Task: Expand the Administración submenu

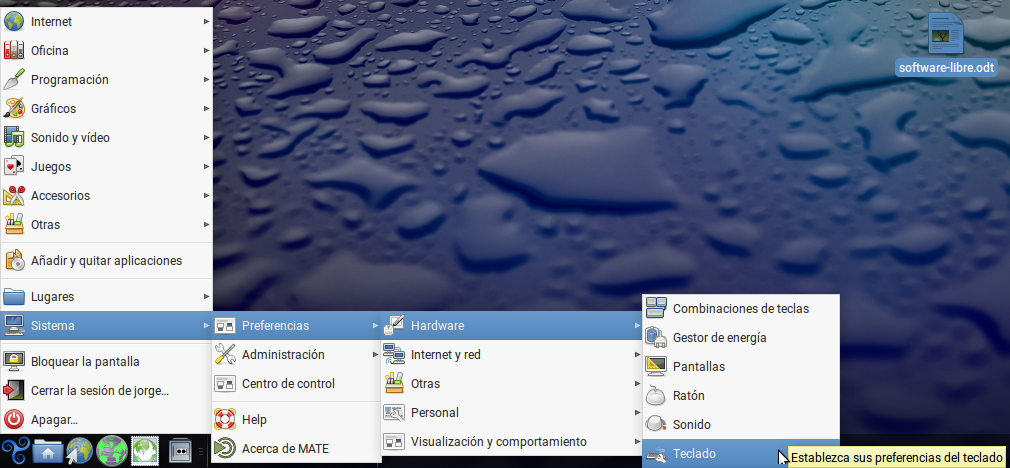Action: click(x=283, y=355)
